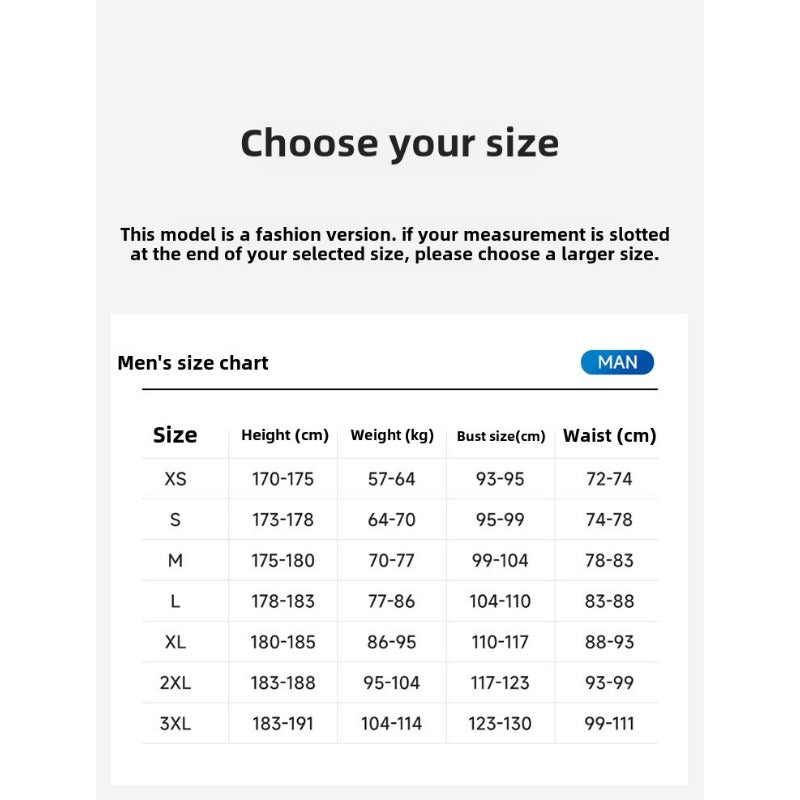Select the Weight (kg) column header

pos(392,435)
